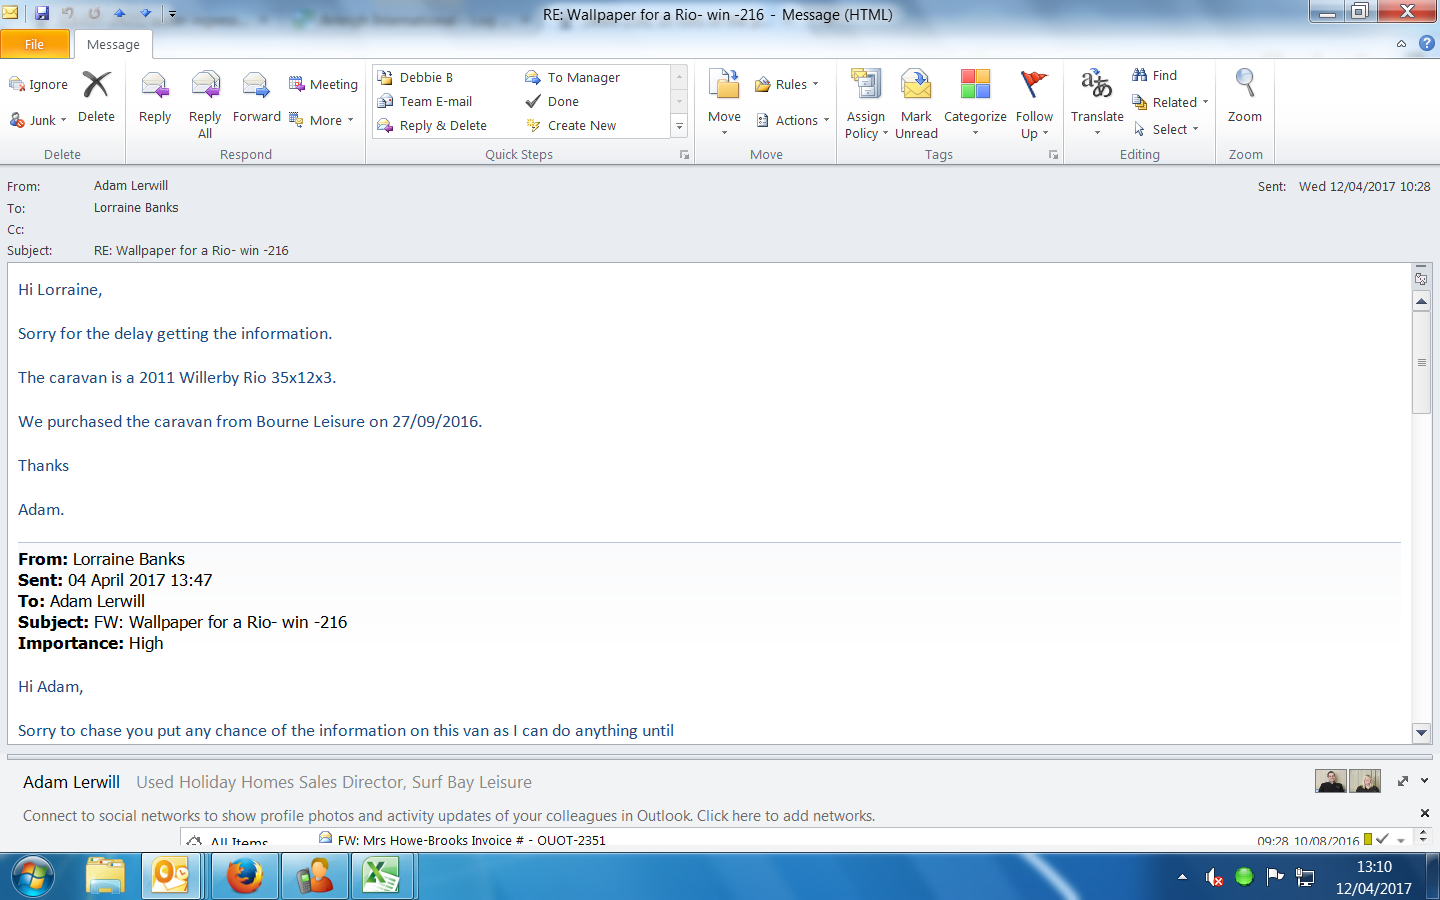Show hidden system tray icons

[x=1183, y=877]
